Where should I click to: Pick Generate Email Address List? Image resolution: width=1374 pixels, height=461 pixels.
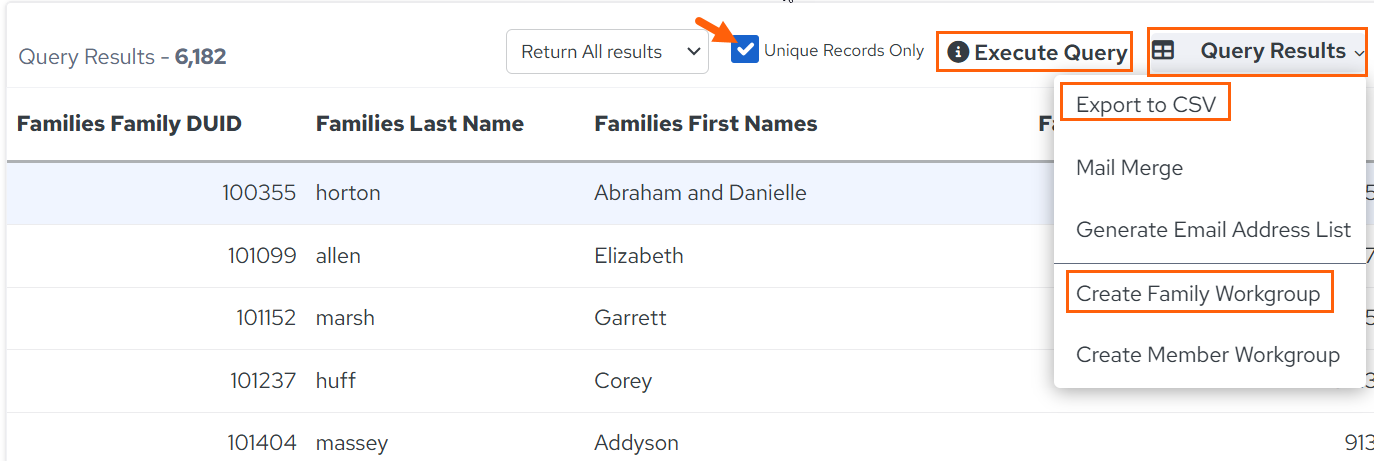click(1213, 230)
